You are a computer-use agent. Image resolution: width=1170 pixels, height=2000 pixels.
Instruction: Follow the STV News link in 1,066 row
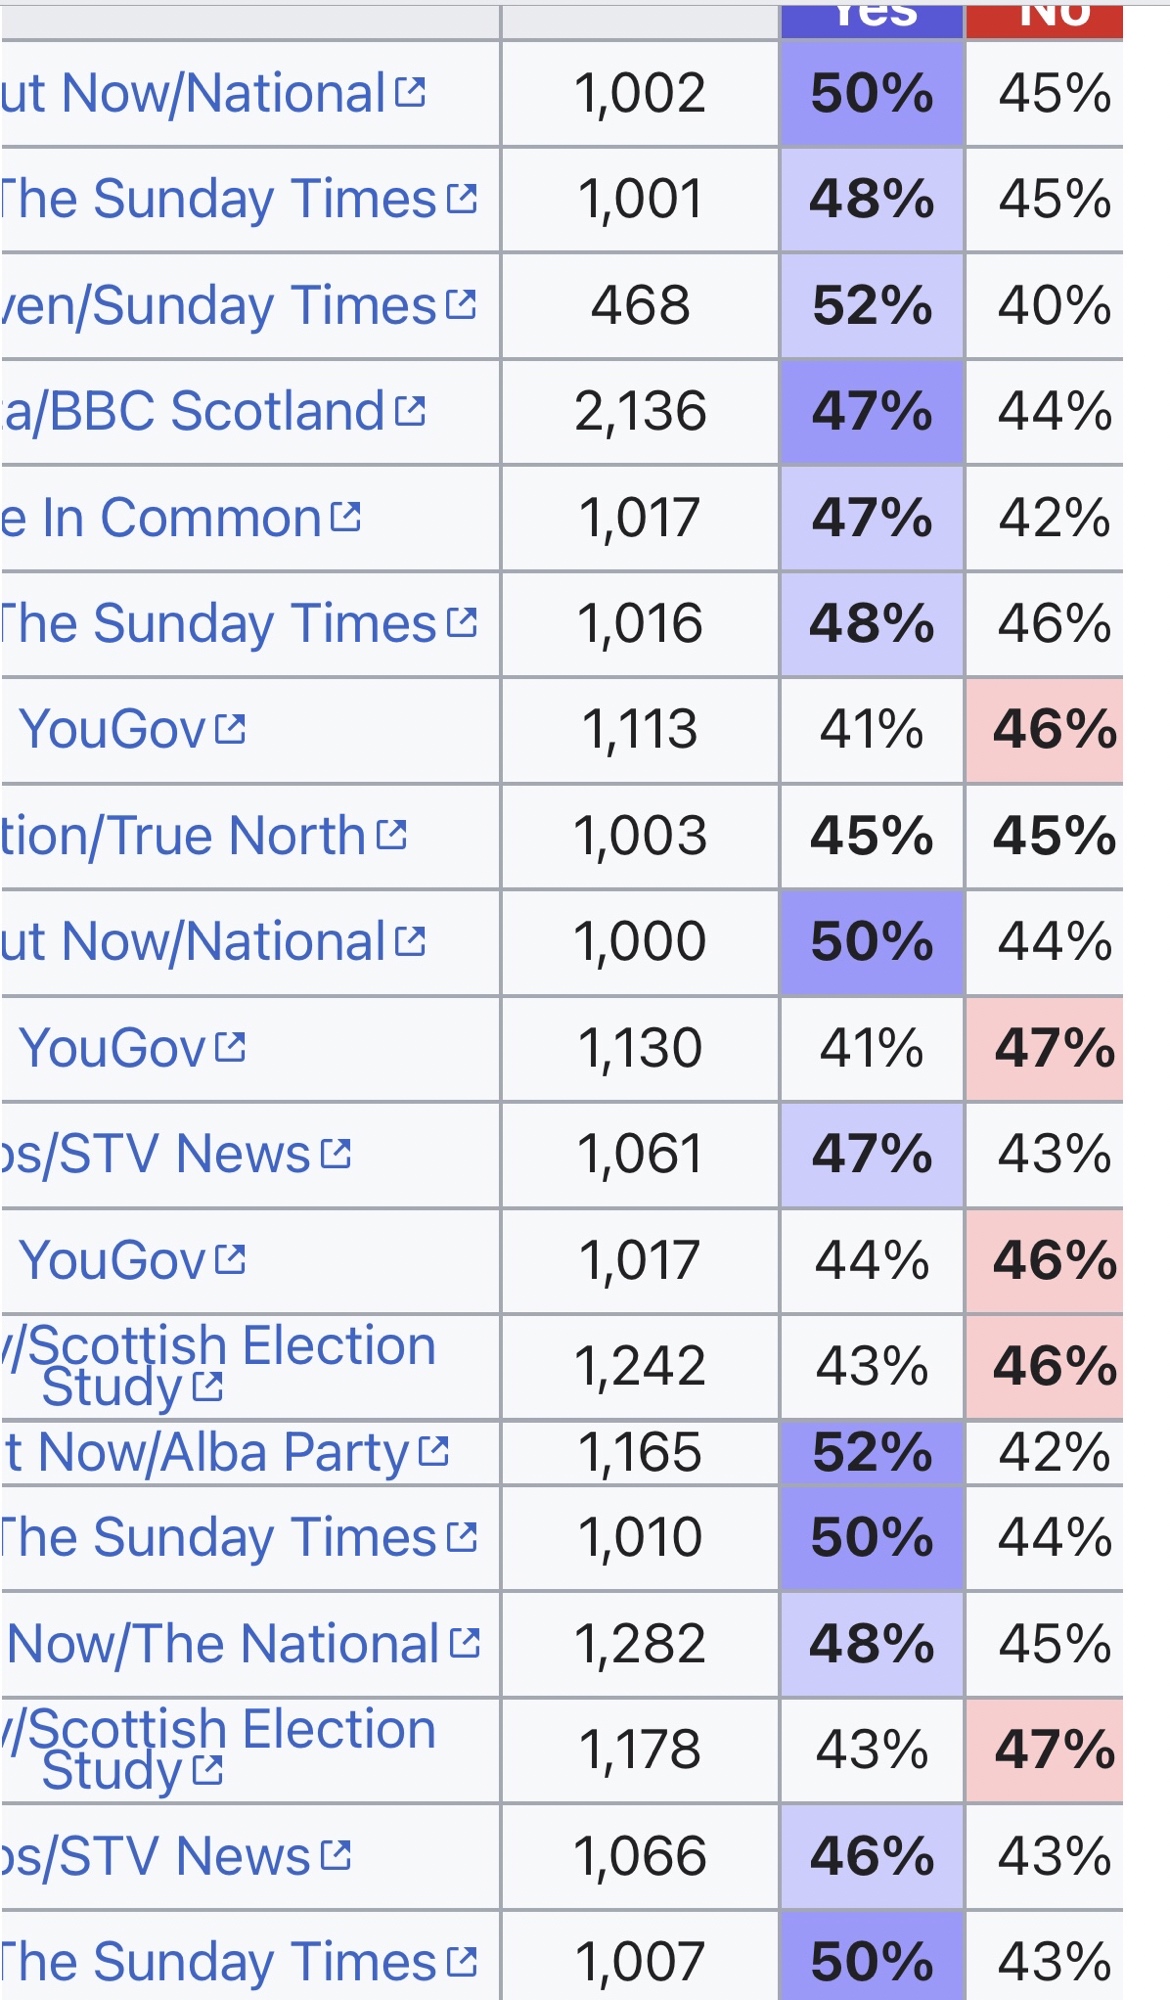point(155,1856)
